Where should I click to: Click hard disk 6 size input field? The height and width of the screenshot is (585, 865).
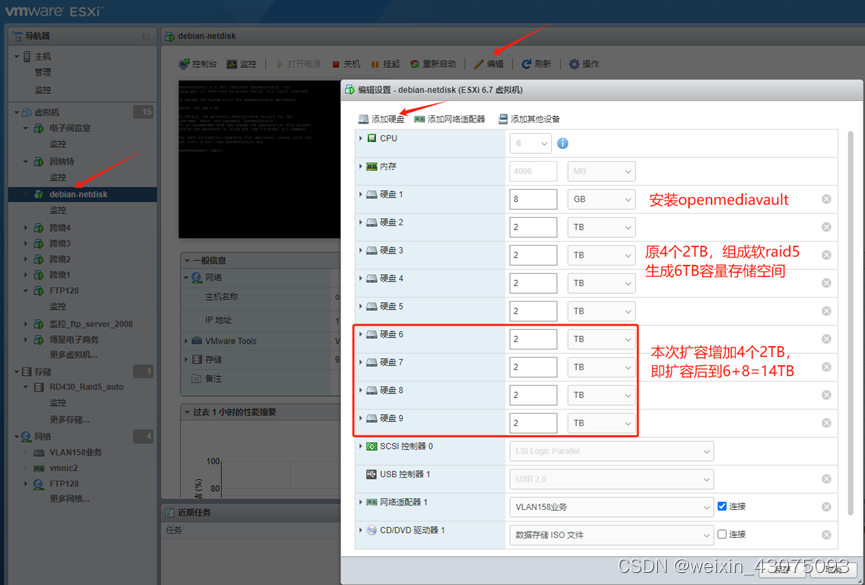(533, 339)
